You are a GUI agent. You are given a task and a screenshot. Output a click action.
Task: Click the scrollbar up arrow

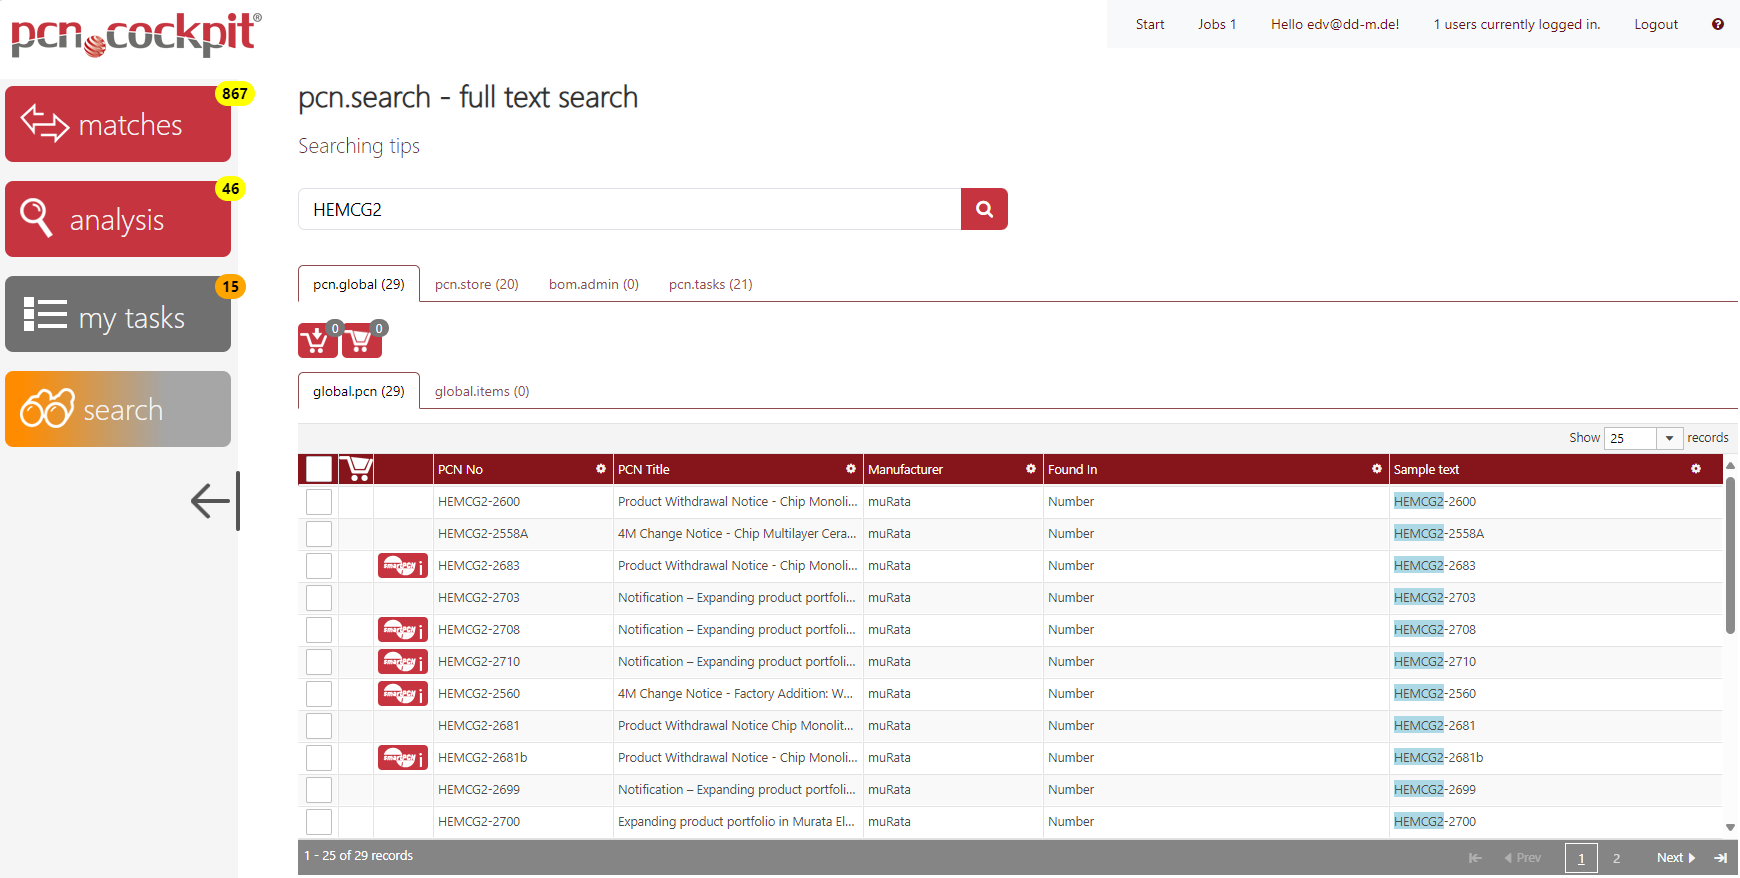click(1730, 465)
